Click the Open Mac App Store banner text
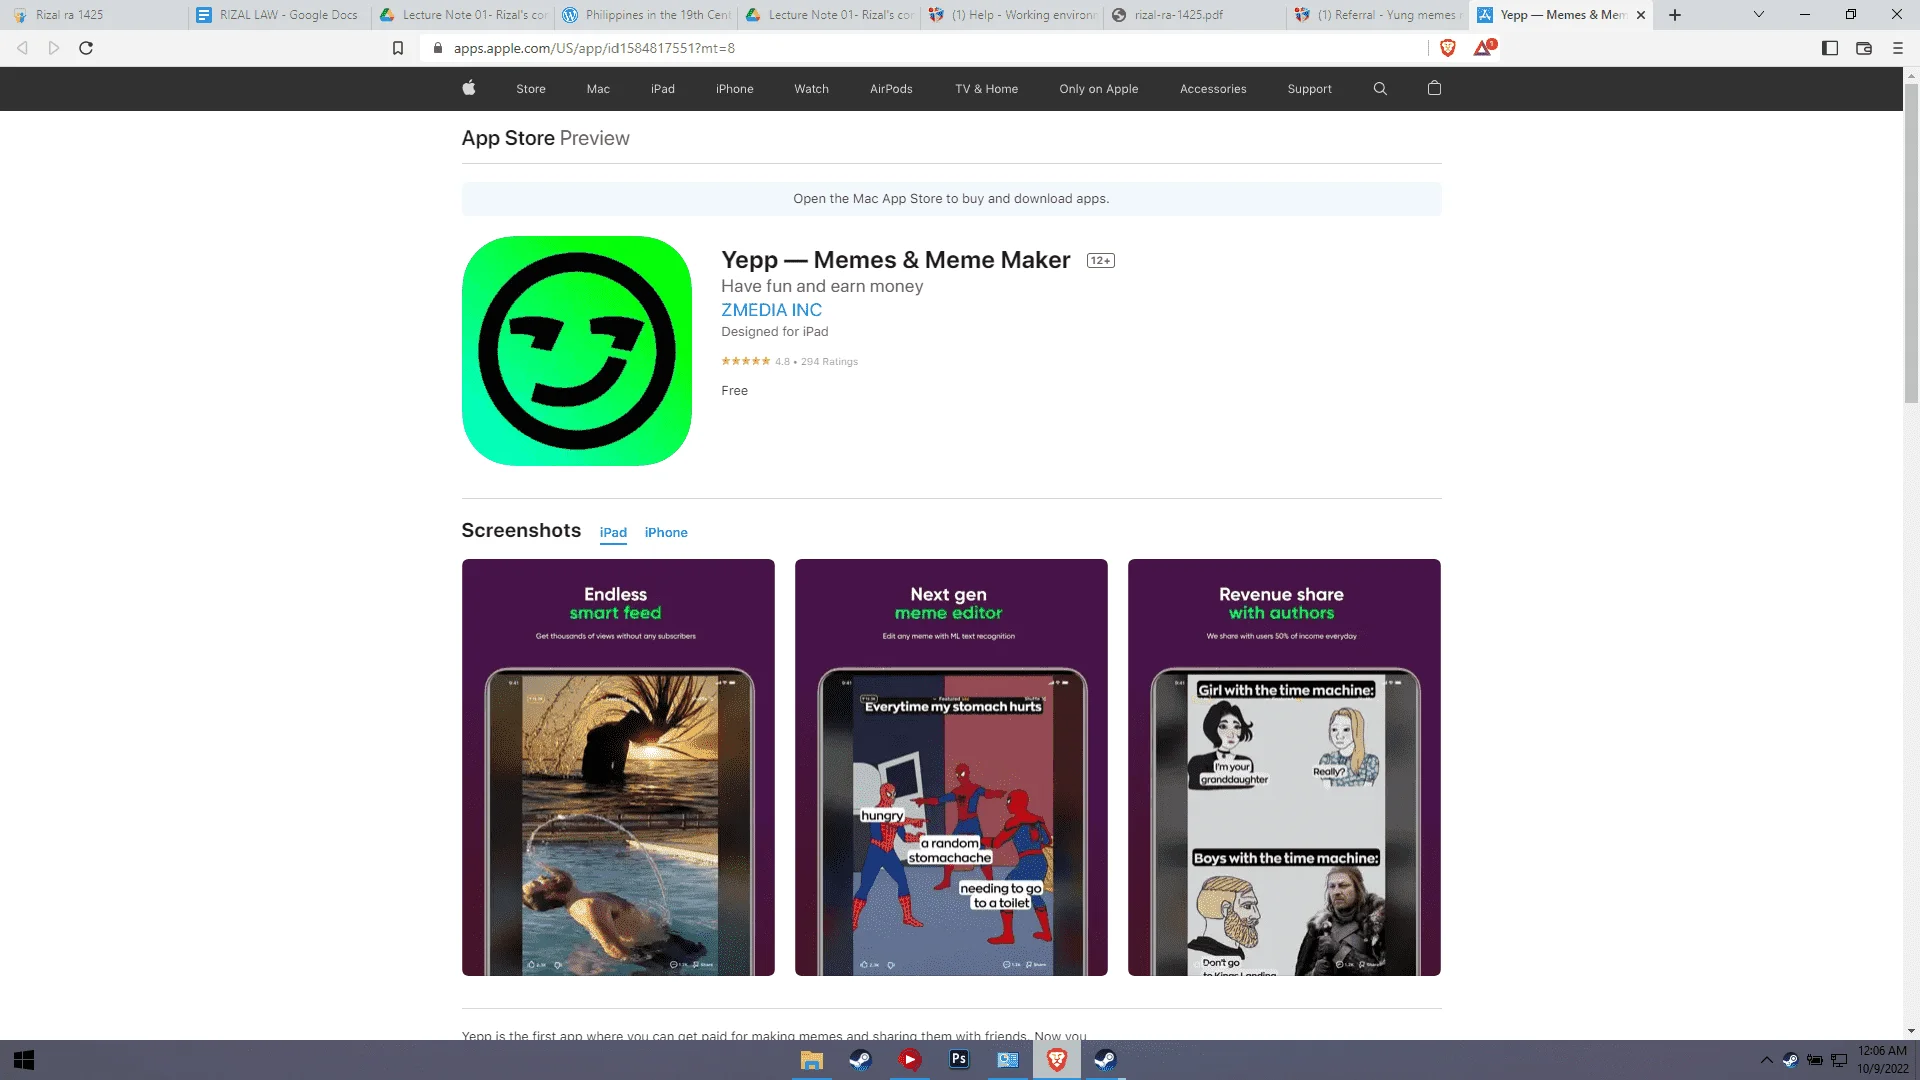Viewport: 1920px width, 1080px height. pos(951,199)
